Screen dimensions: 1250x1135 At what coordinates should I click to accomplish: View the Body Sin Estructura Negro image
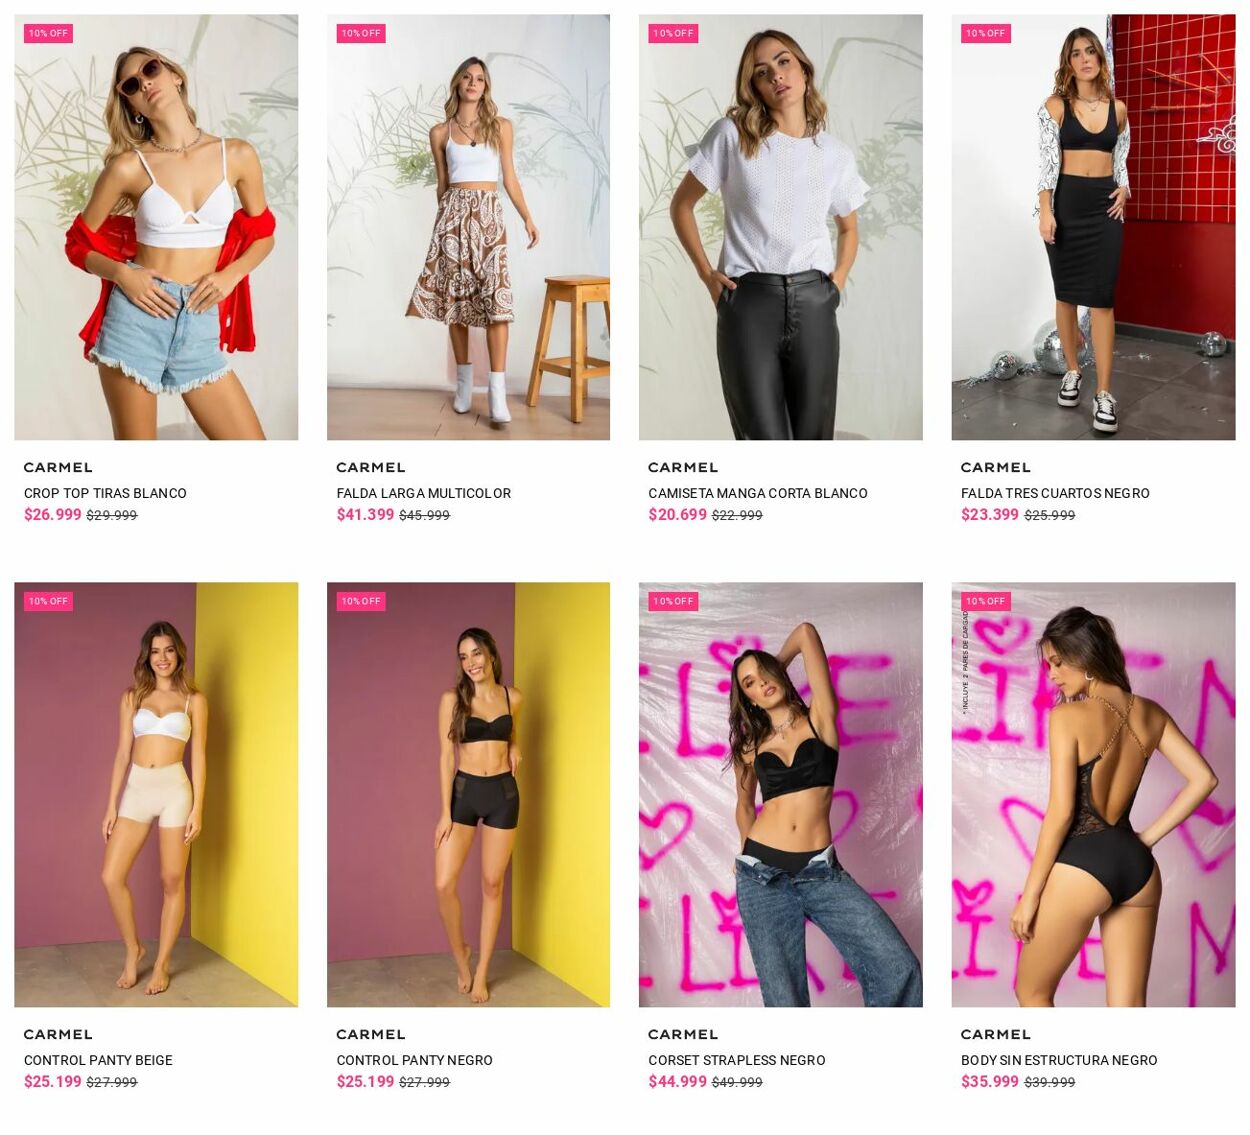coord(1093,794)
